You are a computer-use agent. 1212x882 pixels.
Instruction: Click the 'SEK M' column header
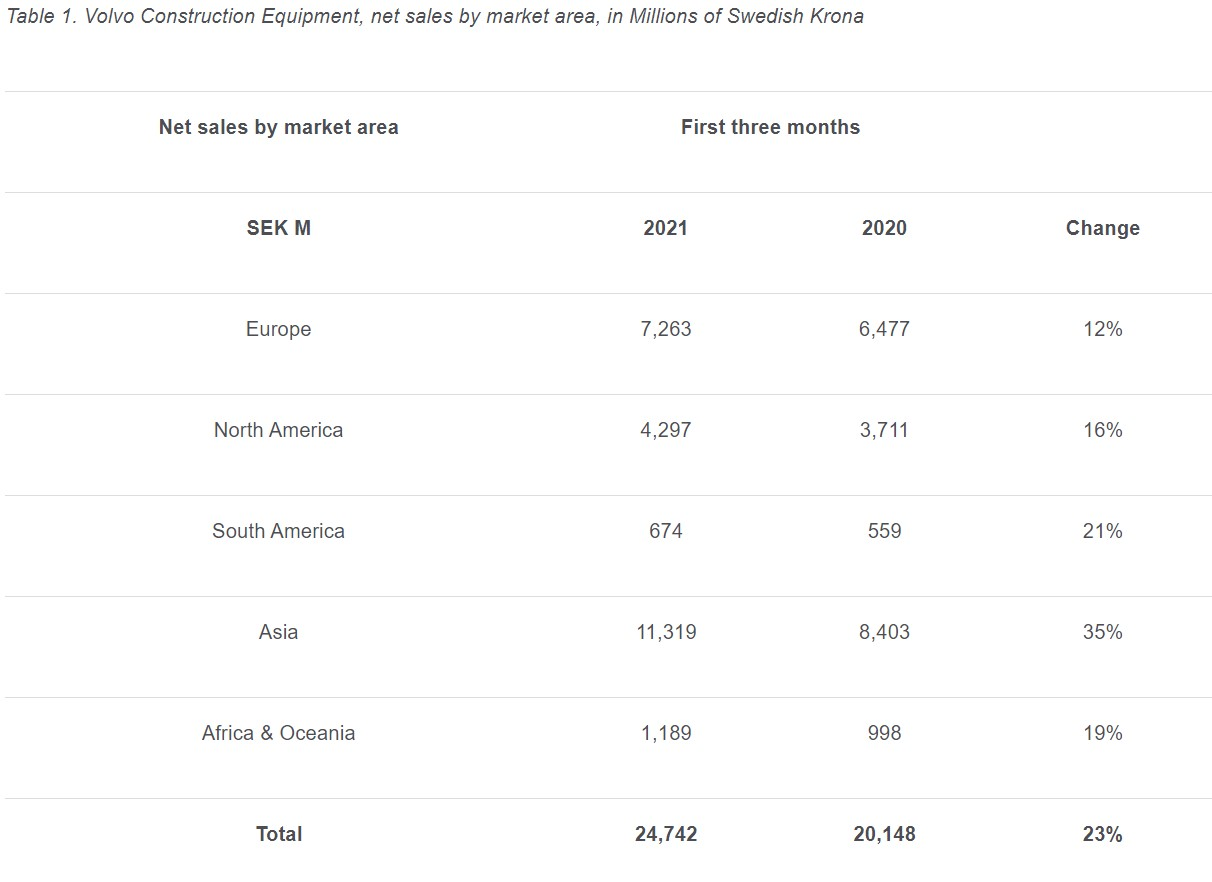278,228
